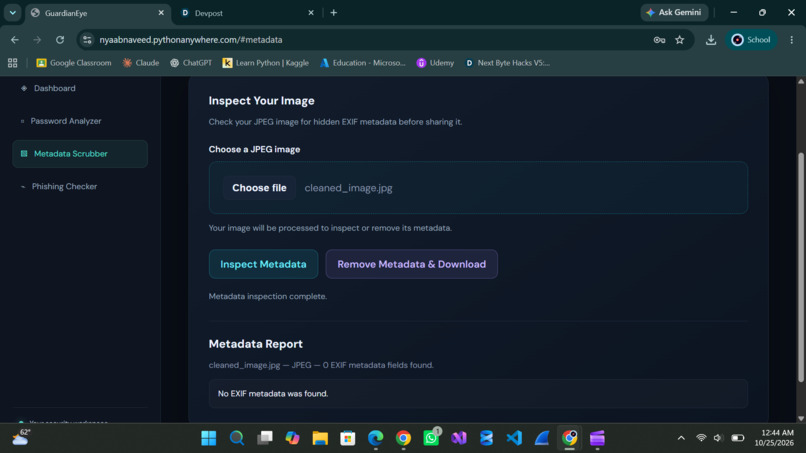Click the cleaned_image.jpg file name text
806x453 pixels.
349,188
